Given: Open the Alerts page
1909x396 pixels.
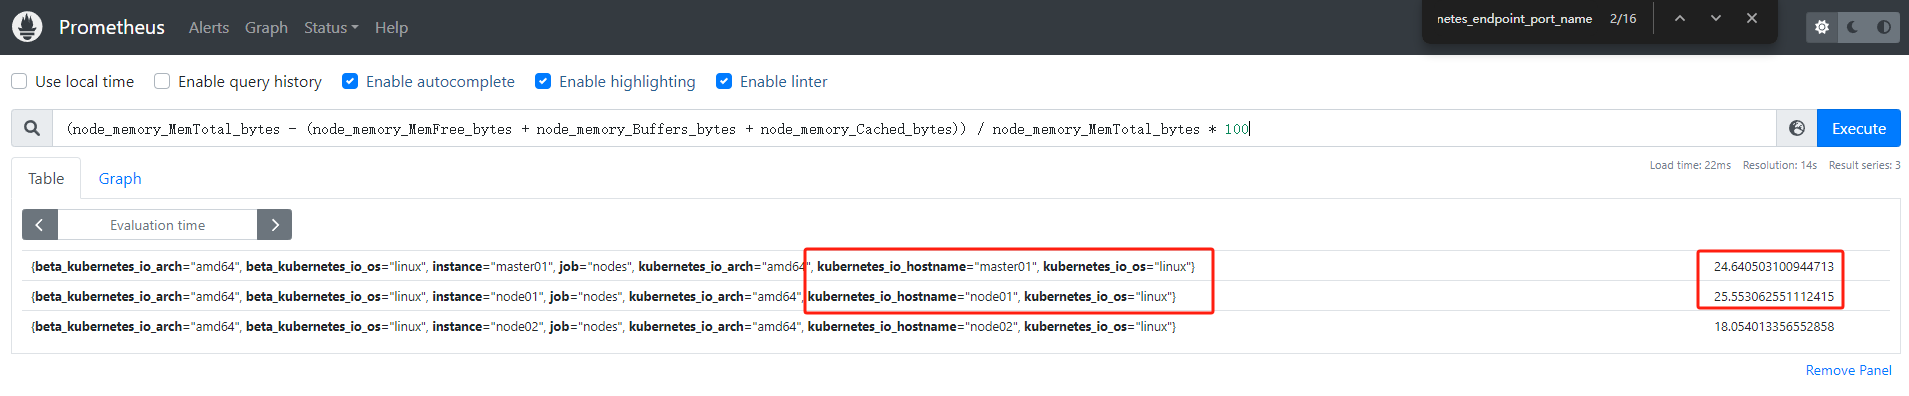Looking at the screenshot, I should click(x=209, y=27).
